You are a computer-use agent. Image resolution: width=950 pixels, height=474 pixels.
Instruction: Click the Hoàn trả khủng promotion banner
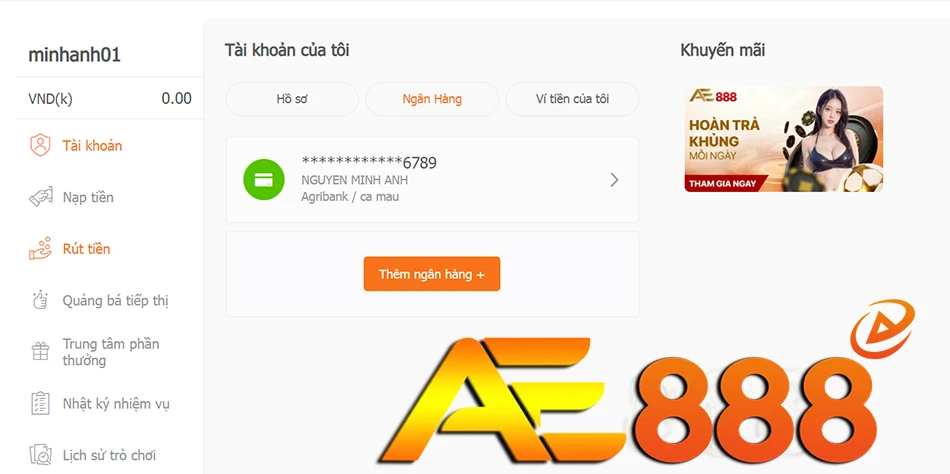point(783,139)
